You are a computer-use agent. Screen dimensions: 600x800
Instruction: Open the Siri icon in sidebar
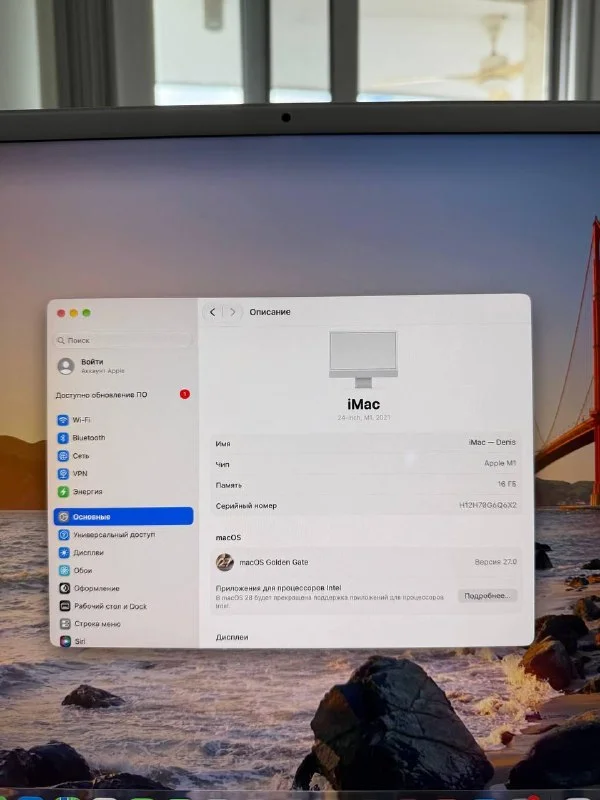(65, 641)
